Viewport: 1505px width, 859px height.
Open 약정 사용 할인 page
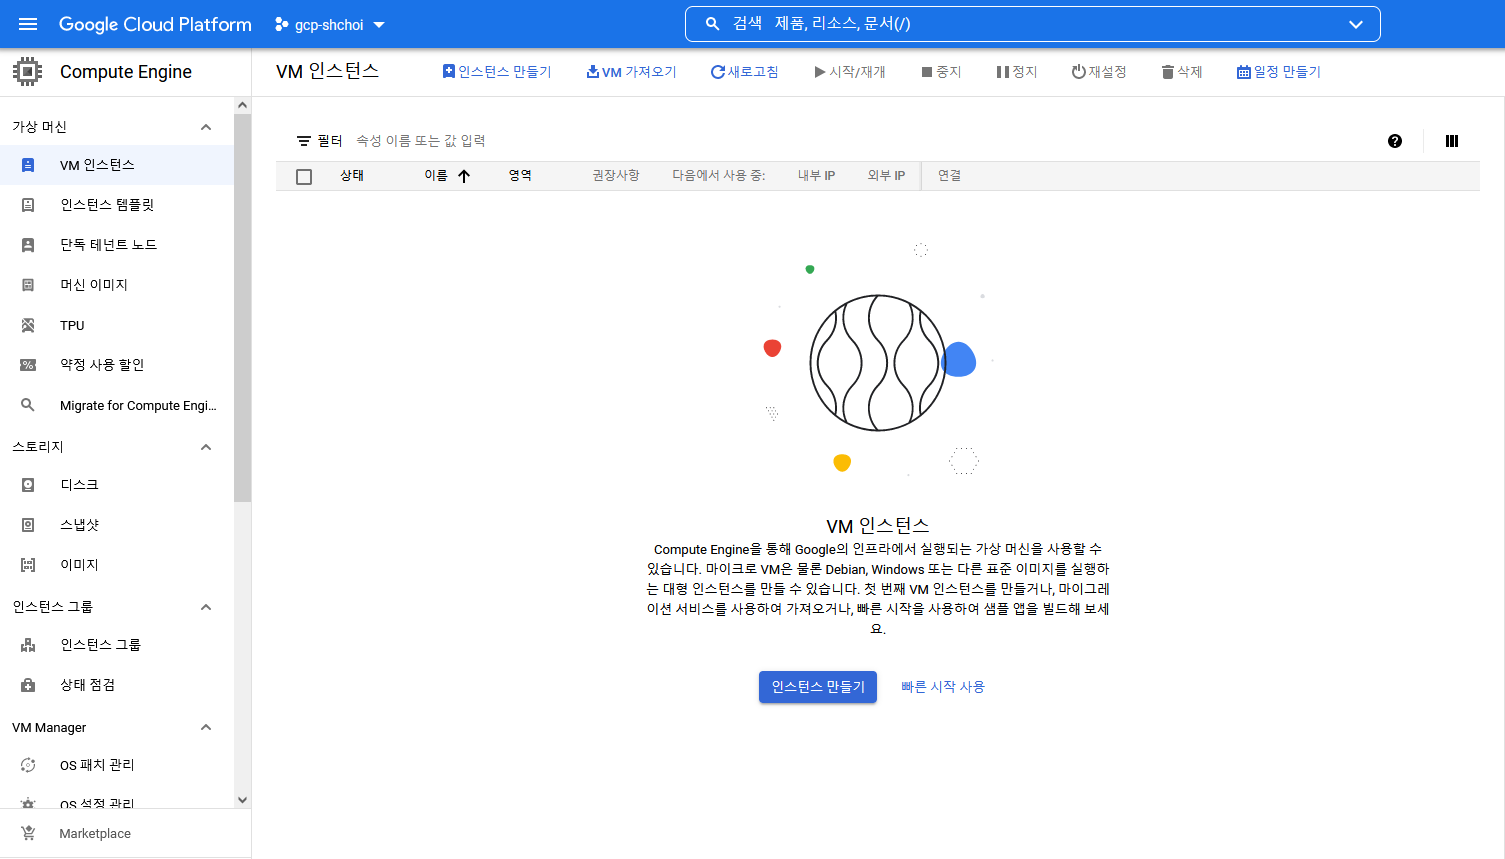[x=117, y=365]
